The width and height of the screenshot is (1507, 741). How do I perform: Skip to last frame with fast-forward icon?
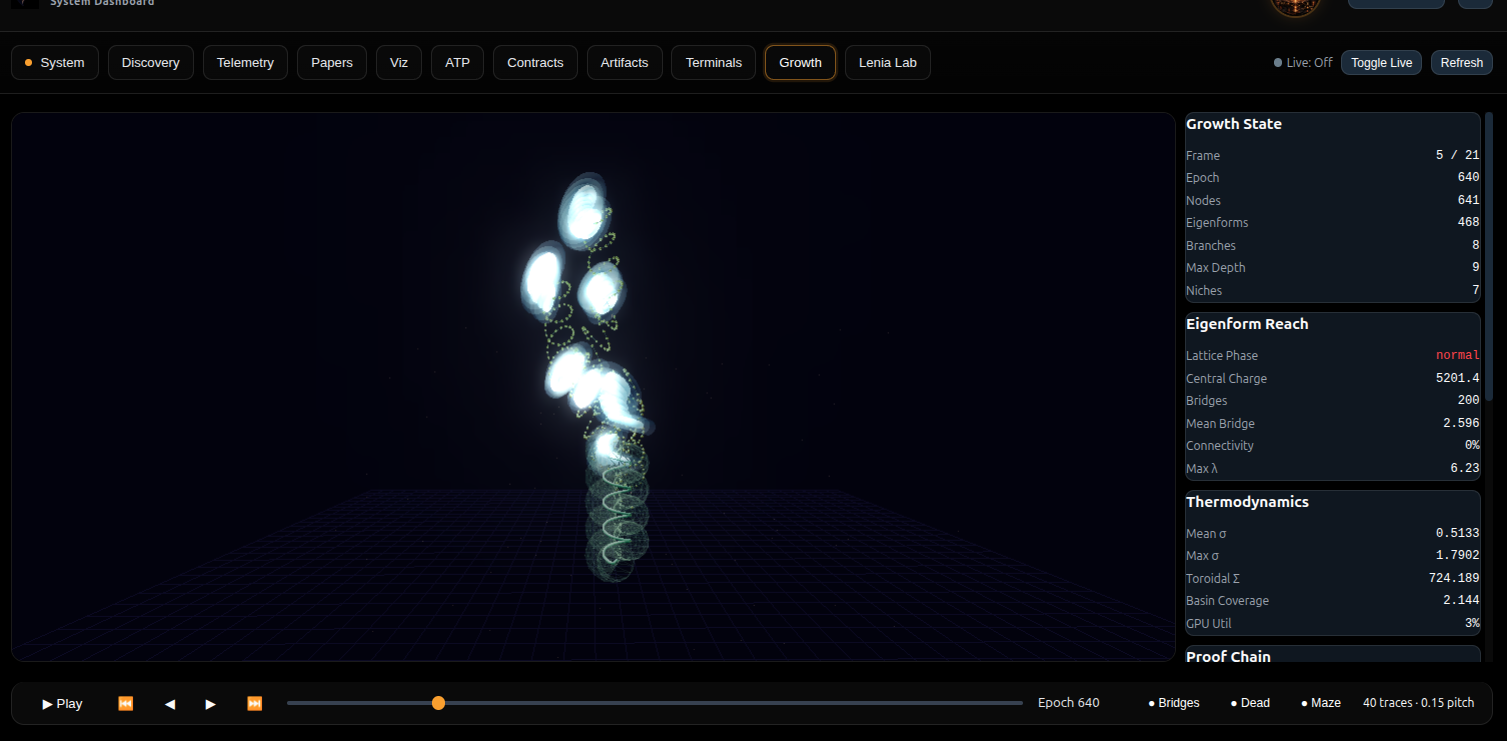pos(255,703)
